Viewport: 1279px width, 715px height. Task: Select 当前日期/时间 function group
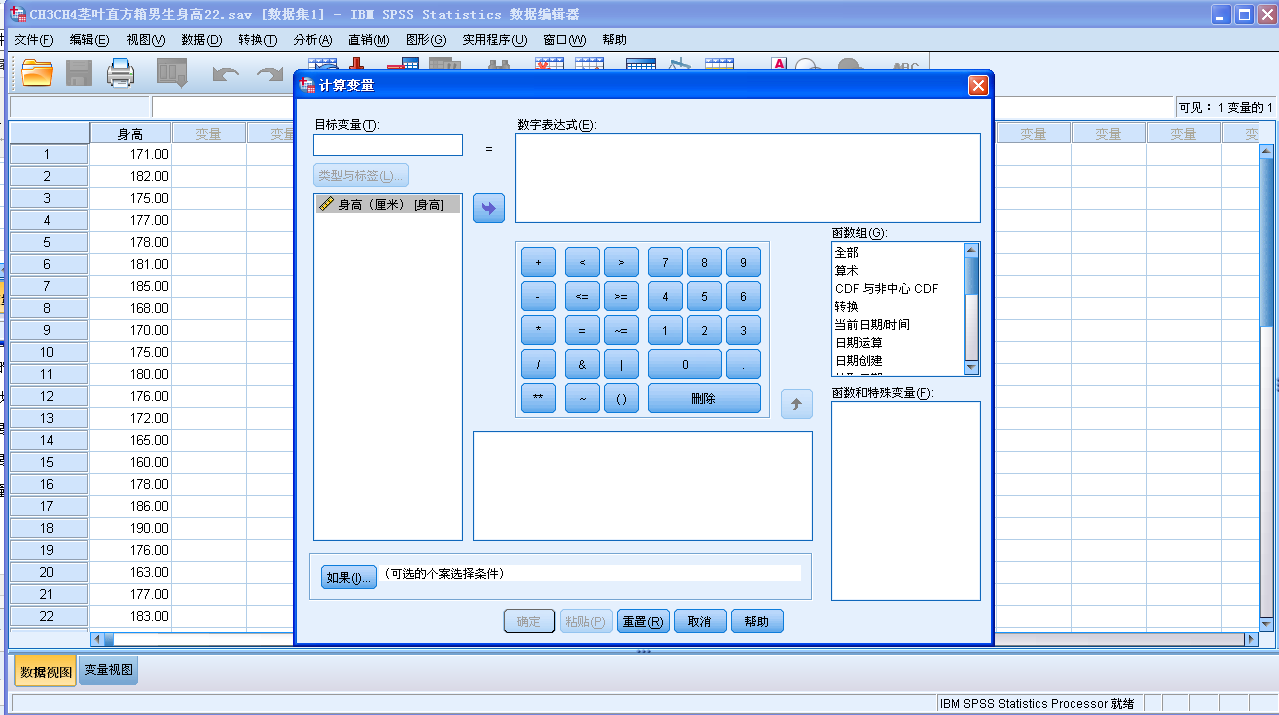[872, 325]
